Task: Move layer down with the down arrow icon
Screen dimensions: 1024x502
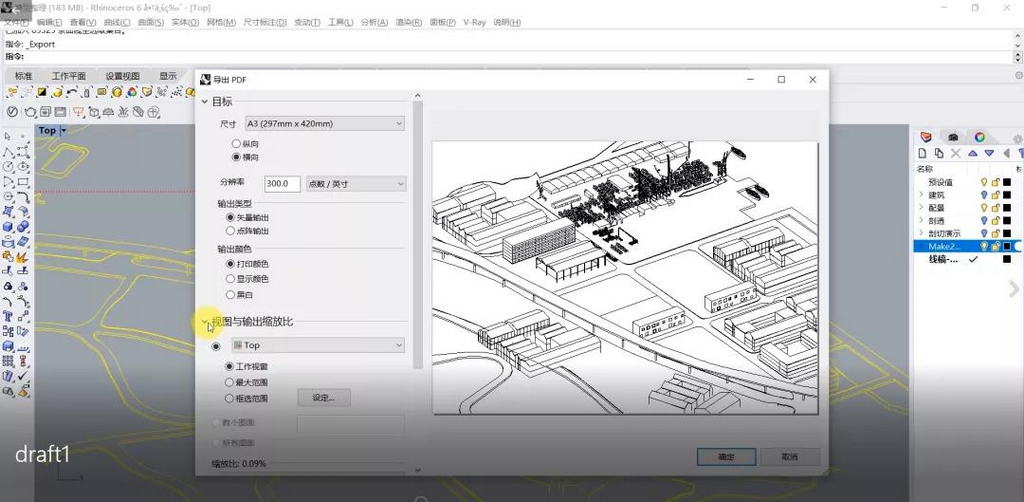Action: click(x=989, y=153)
